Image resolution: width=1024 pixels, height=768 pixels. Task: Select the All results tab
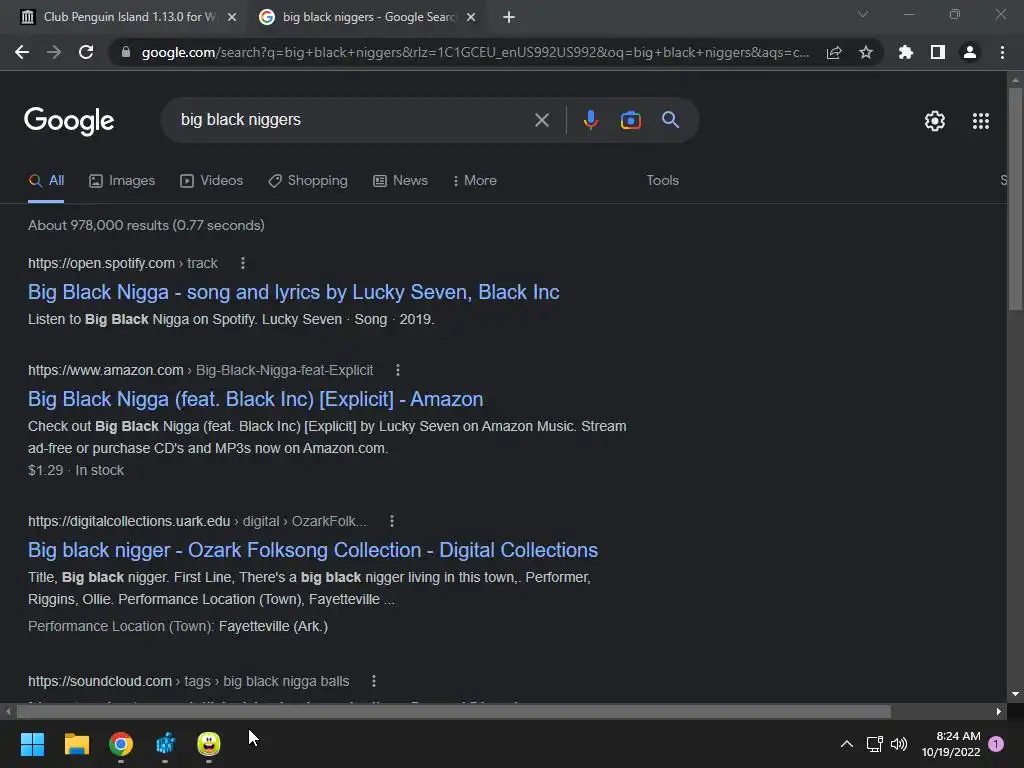click(x=46, y=180)
